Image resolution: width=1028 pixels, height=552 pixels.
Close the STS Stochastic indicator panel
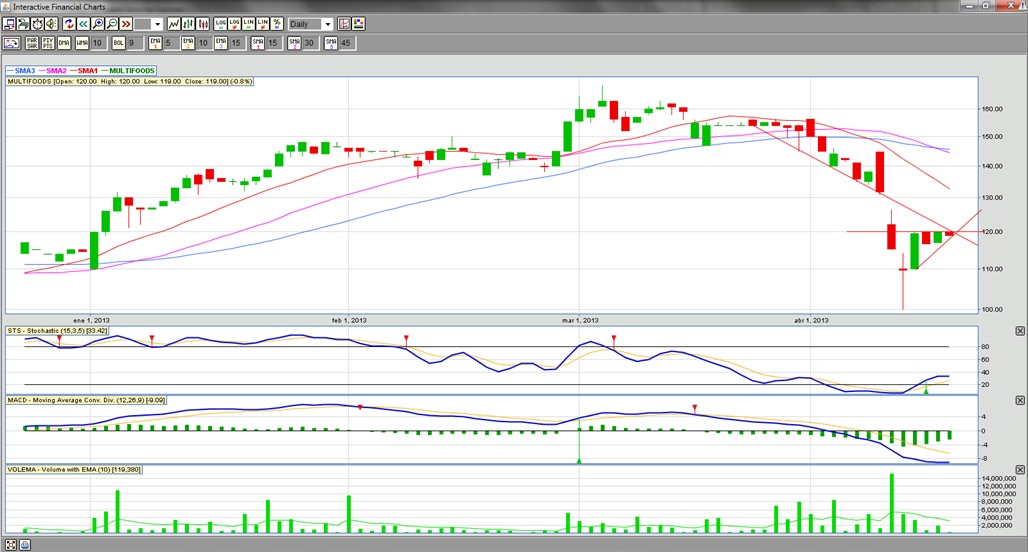point(1020,330)
